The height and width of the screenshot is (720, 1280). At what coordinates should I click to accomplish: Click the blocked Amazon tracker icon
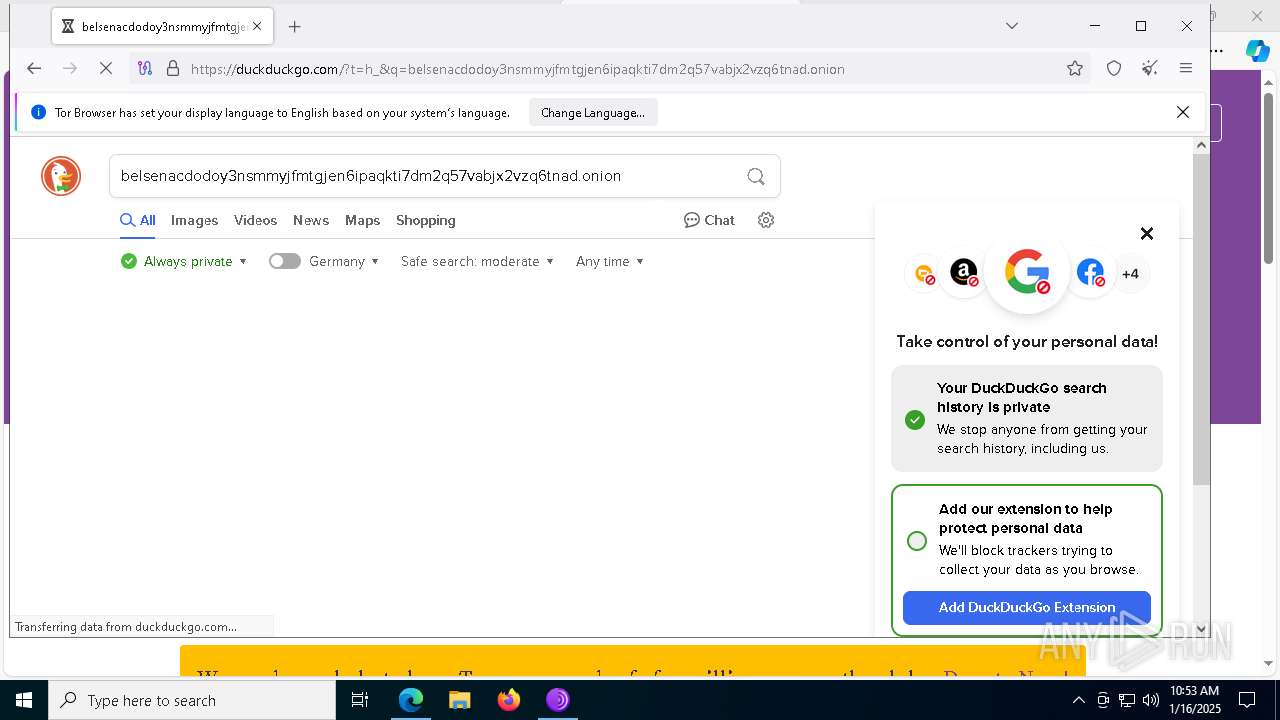pos(964,273)
